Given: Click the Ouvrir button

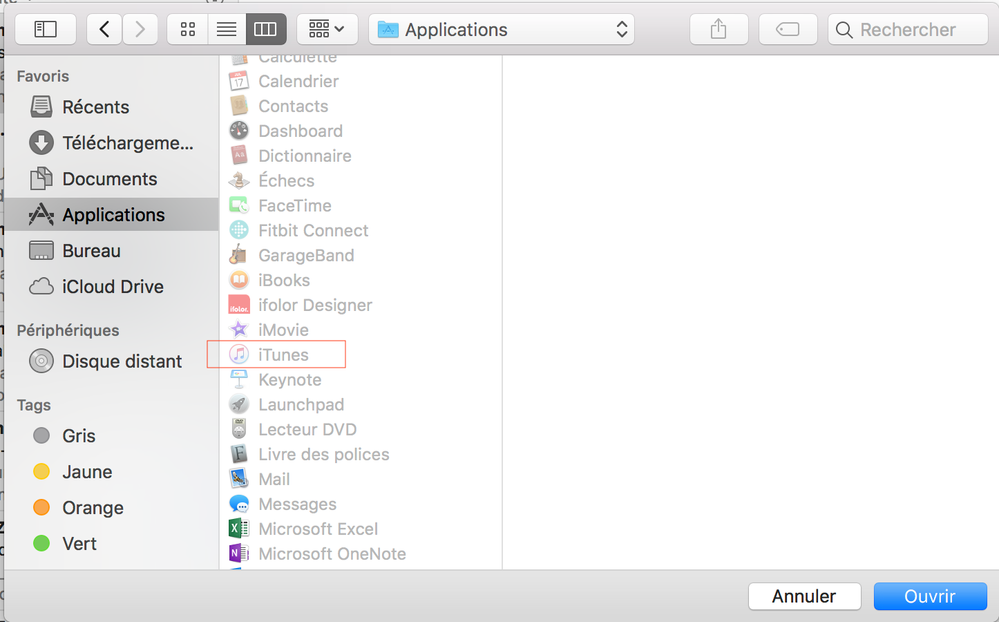Looking at the screenshot, I should point(930,597).
